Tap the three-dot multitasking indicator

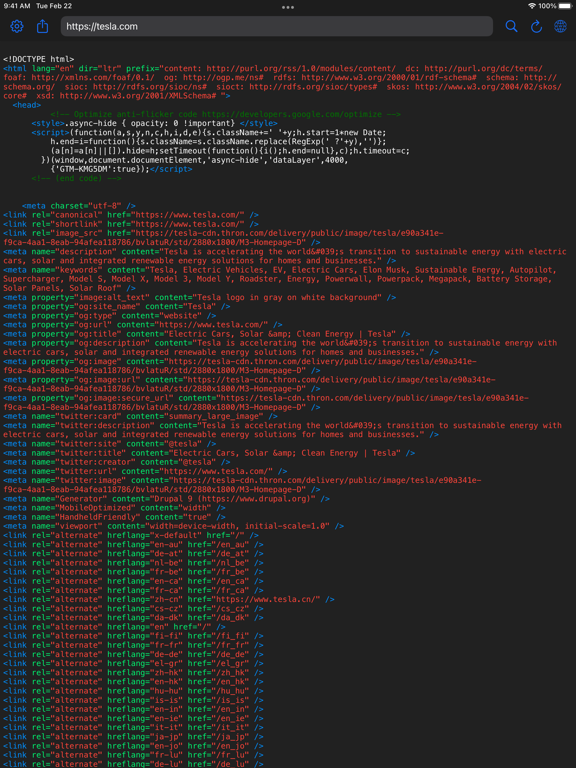(x=288, y=7)
